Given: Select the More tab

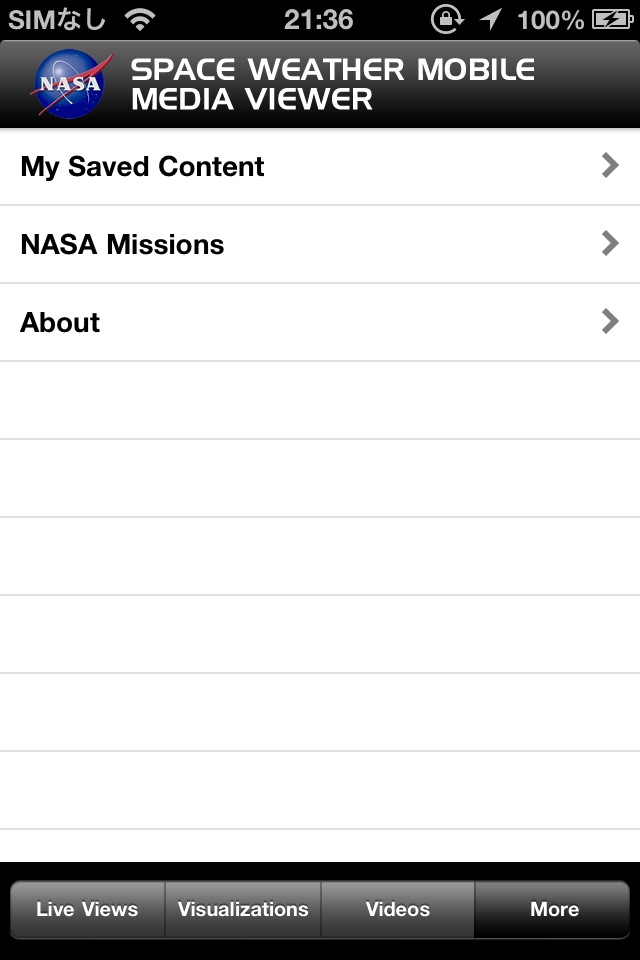Looking at the screenshot, I should click(554, 910).
